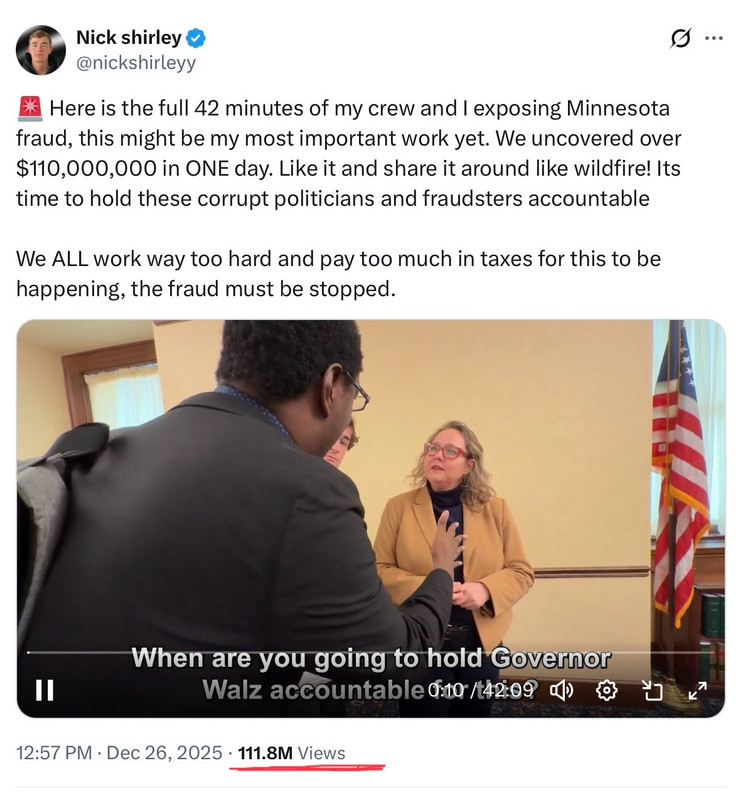This screenshot has height=800, width=745.
Task: Pause the video with the pause button
Action: [44, 690]
